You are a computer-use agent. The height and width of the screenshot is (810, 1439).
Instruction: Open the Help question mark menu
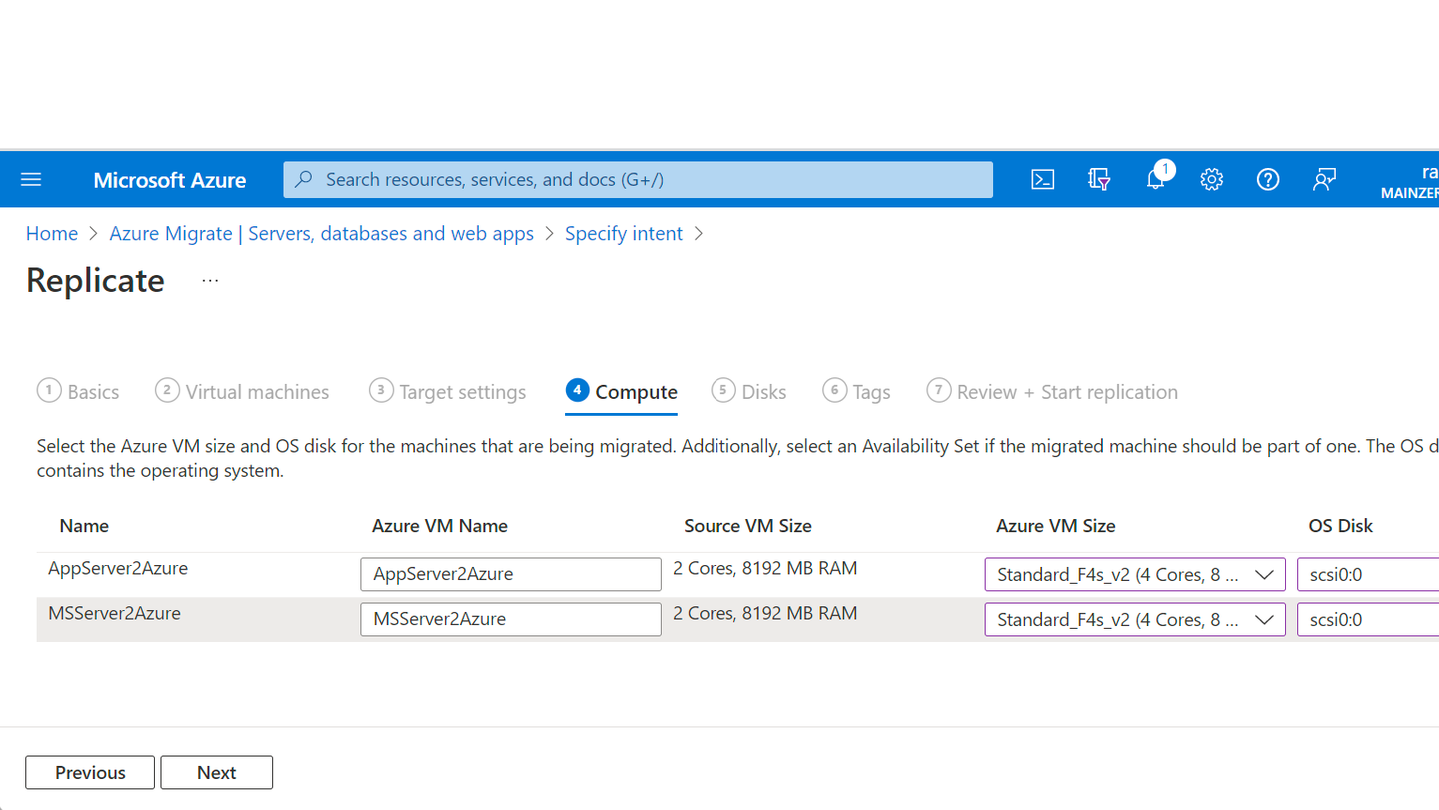point(1268,180)
